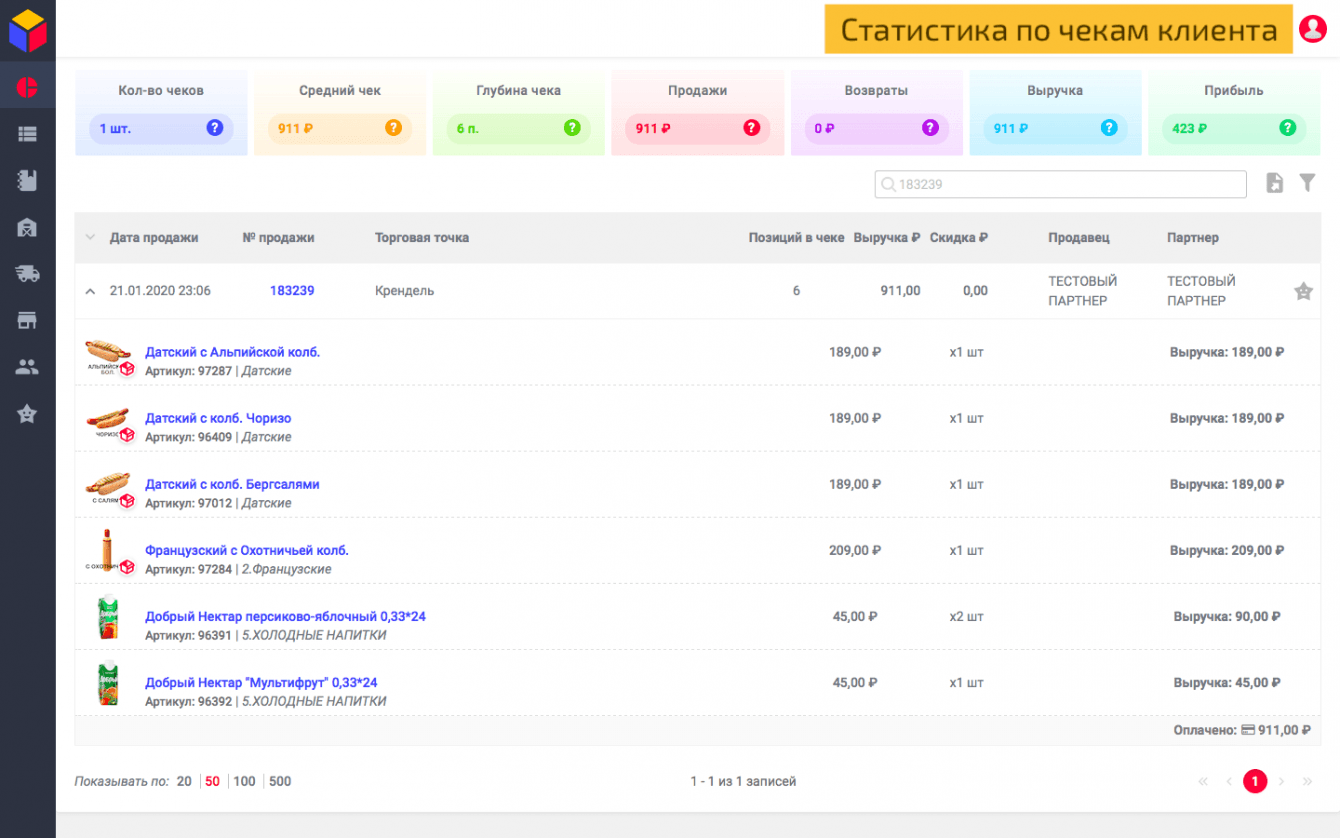
Task: Open the delivery truck sidebar icon
Action: point(27,274)
